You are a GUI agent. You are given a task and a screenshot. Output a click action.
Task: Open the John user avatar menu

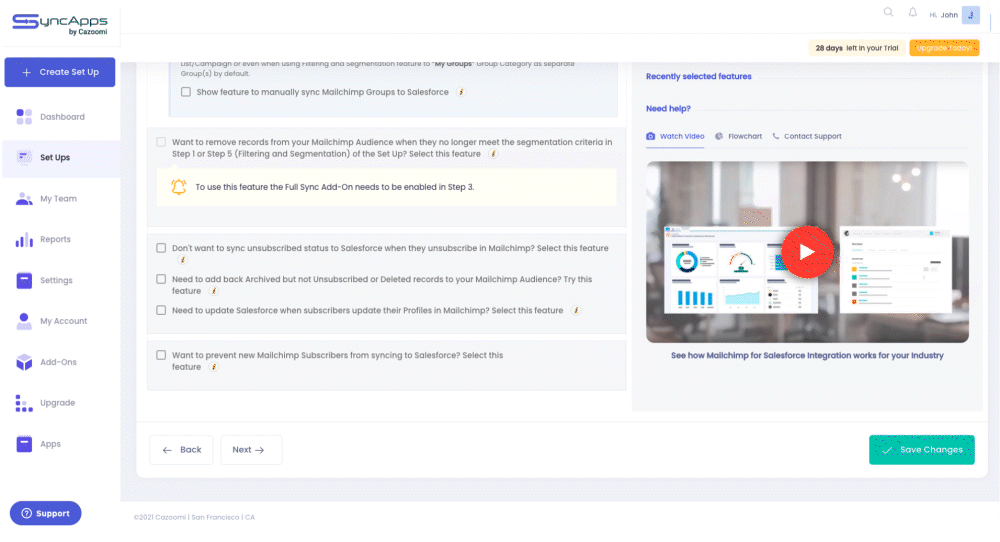coord(971,15)
